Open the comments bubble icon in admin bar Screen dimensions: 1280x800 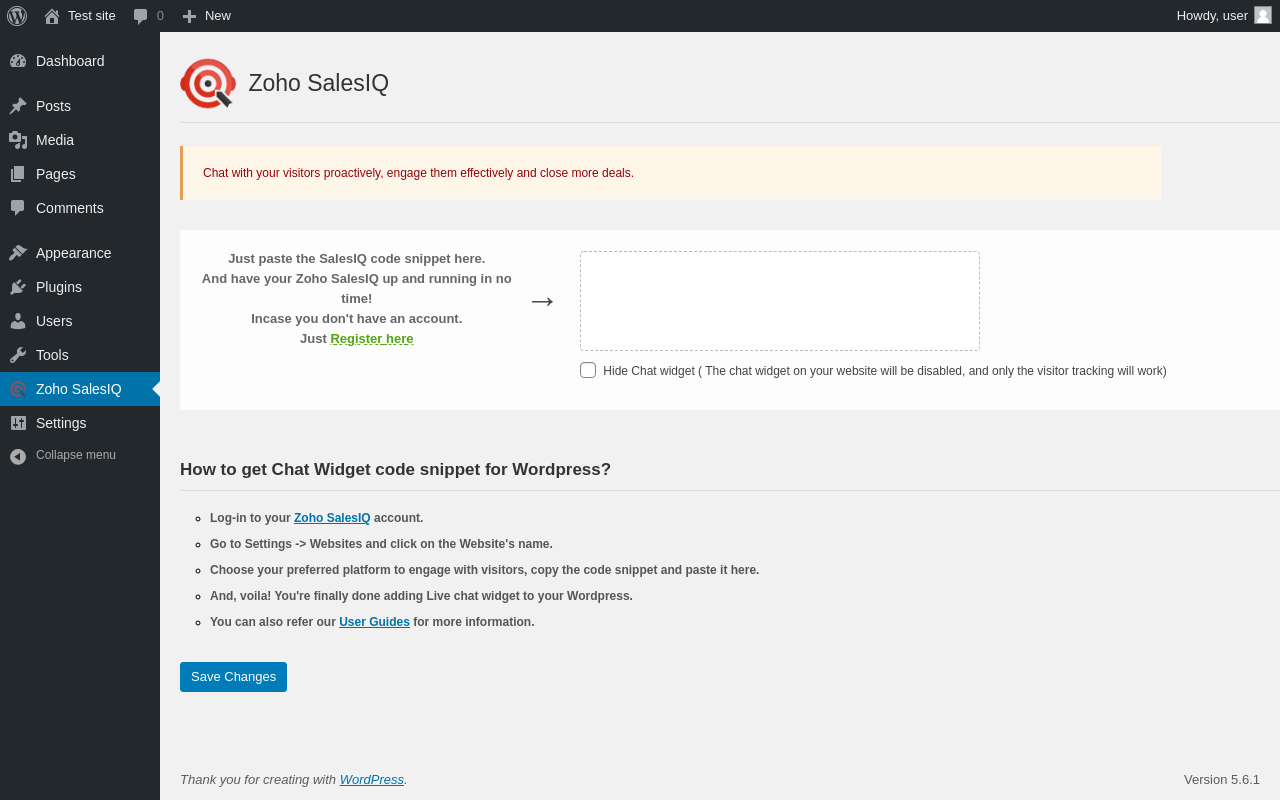pyautogui.click(x=141, y=16)
